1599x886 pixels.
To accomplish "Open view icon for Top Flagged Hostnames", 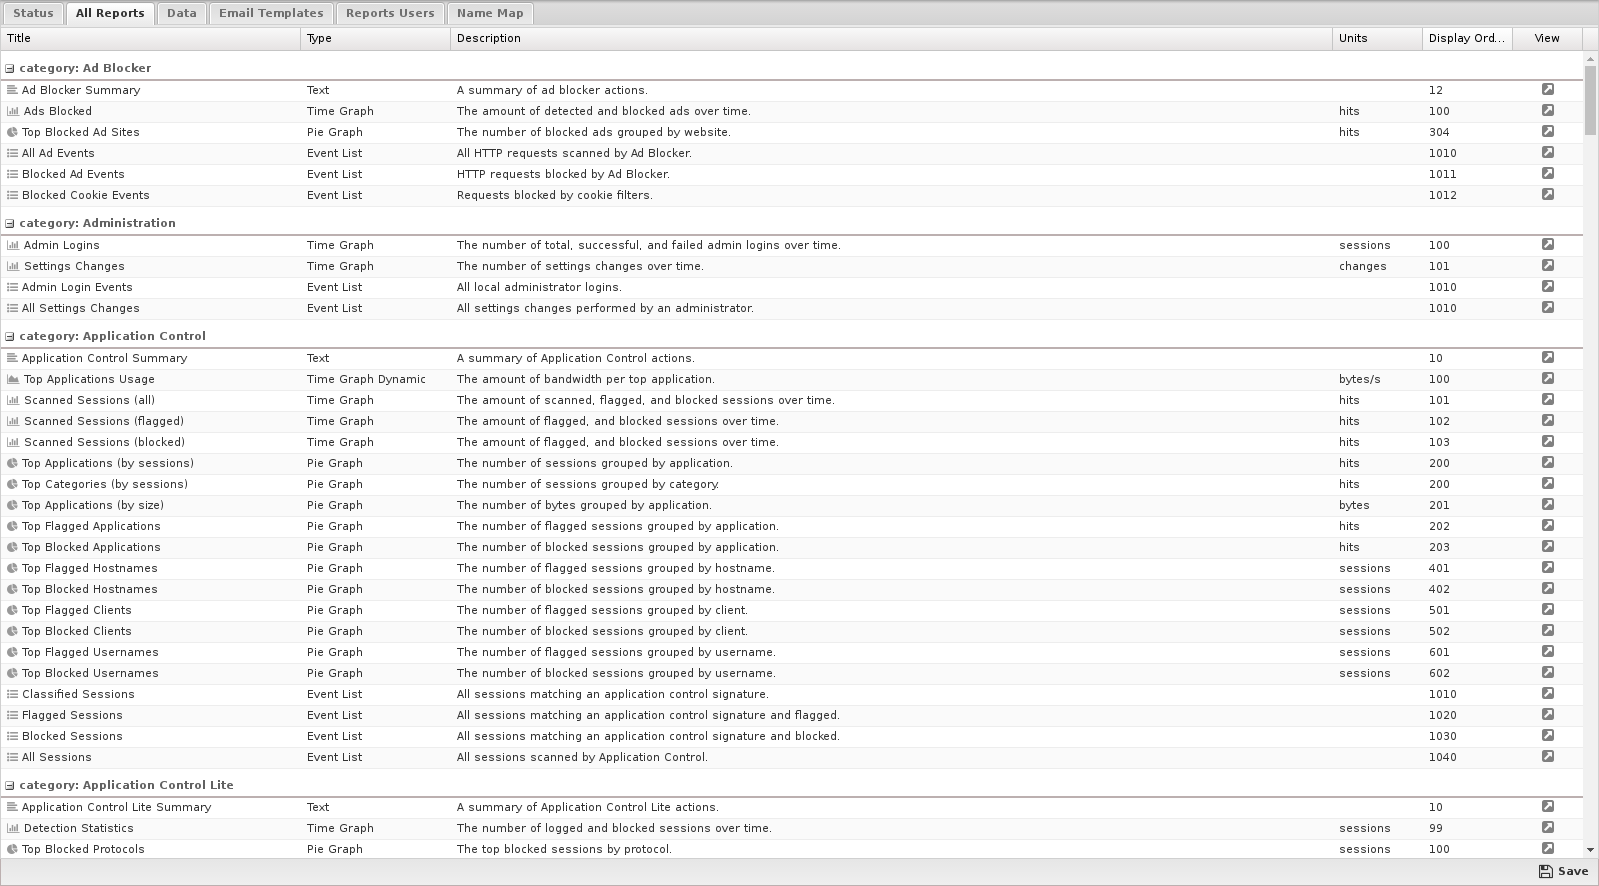I will click(x=1547, y=568).
